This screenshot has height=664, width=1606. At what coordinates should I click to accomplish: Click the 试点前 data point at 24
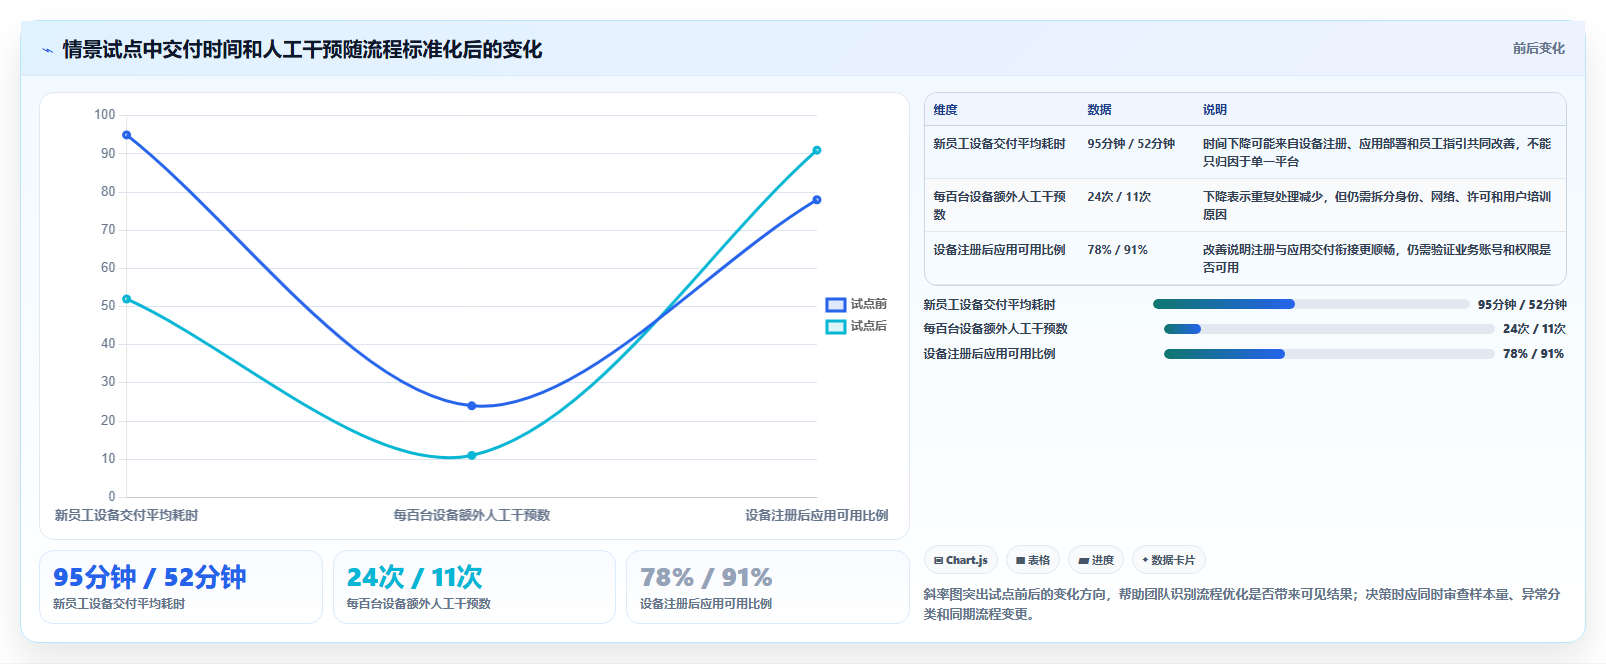[x=472, y=406]
